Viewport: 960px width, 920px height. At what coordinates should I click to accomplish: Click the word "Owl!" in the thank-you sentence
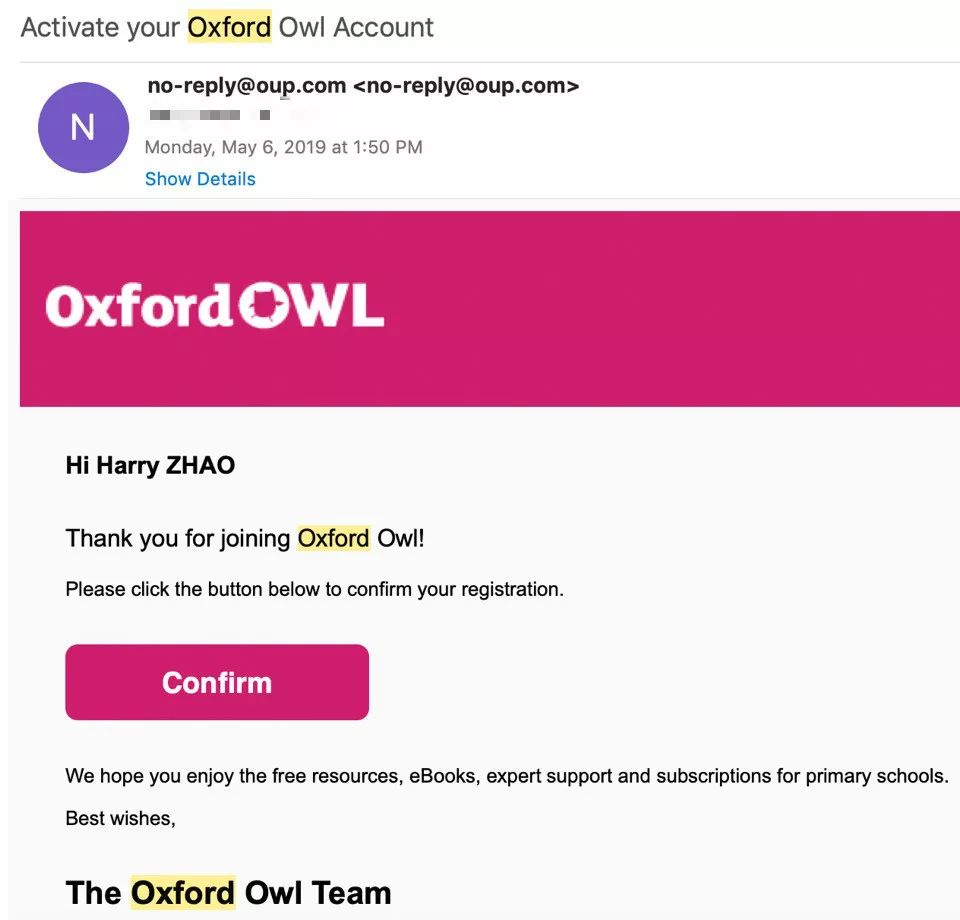click(401, 538)
